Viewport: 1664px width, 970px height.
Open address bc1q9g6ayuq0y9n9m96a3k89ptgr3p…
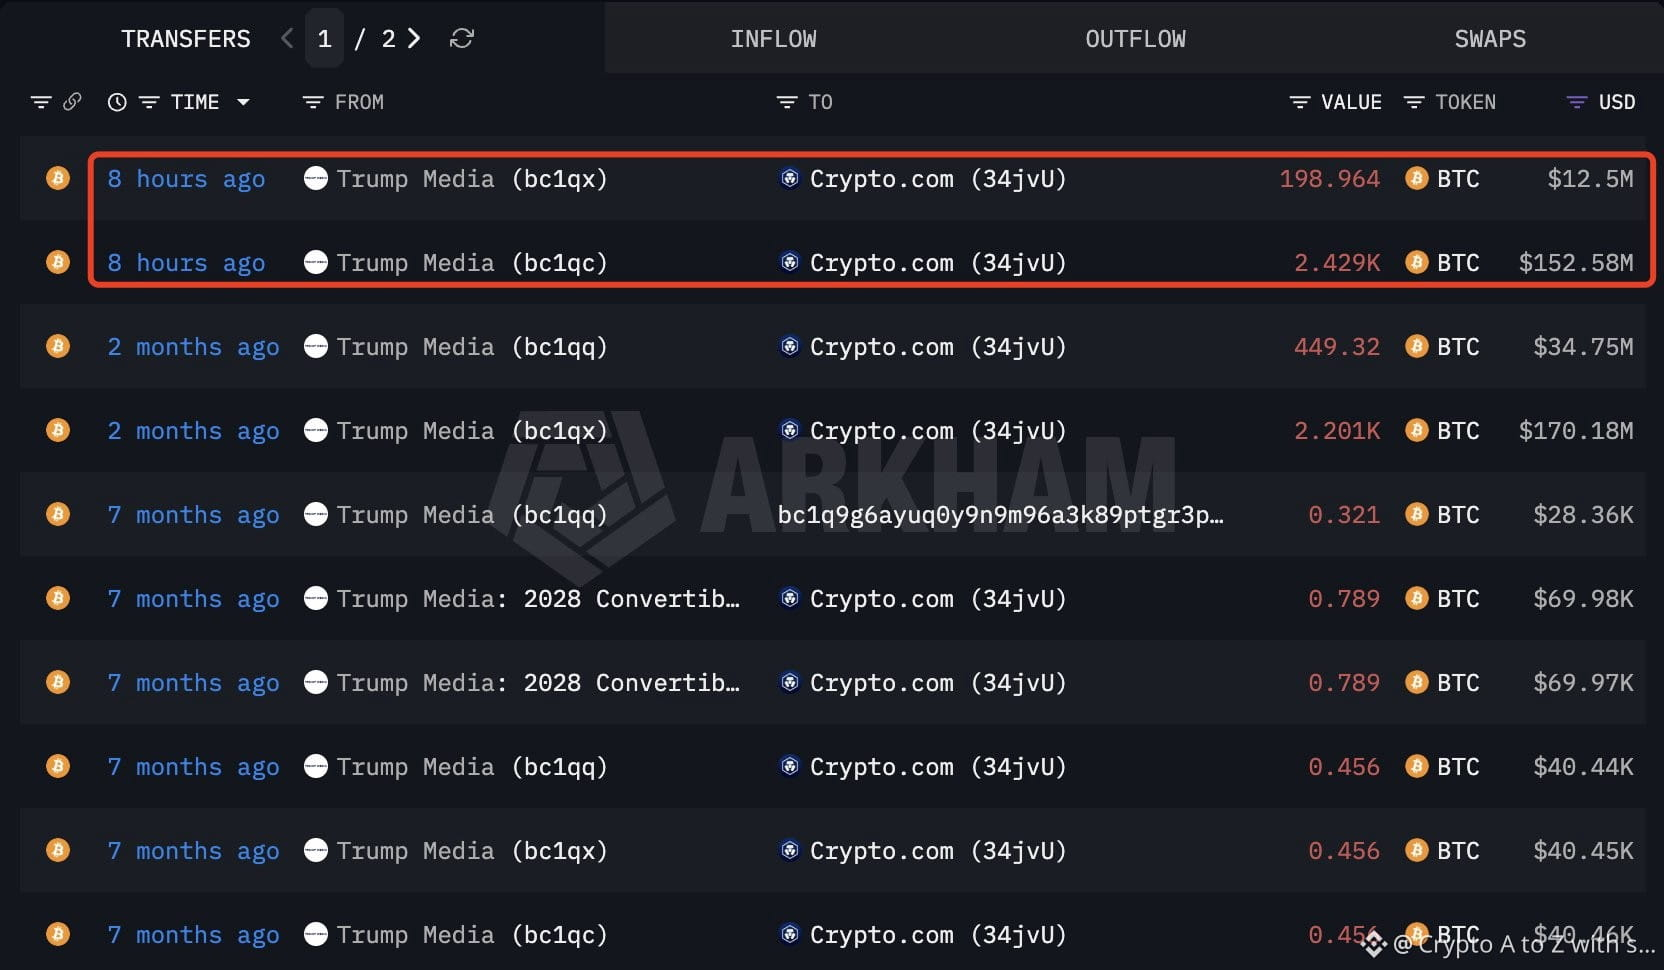pos(1000,515)
